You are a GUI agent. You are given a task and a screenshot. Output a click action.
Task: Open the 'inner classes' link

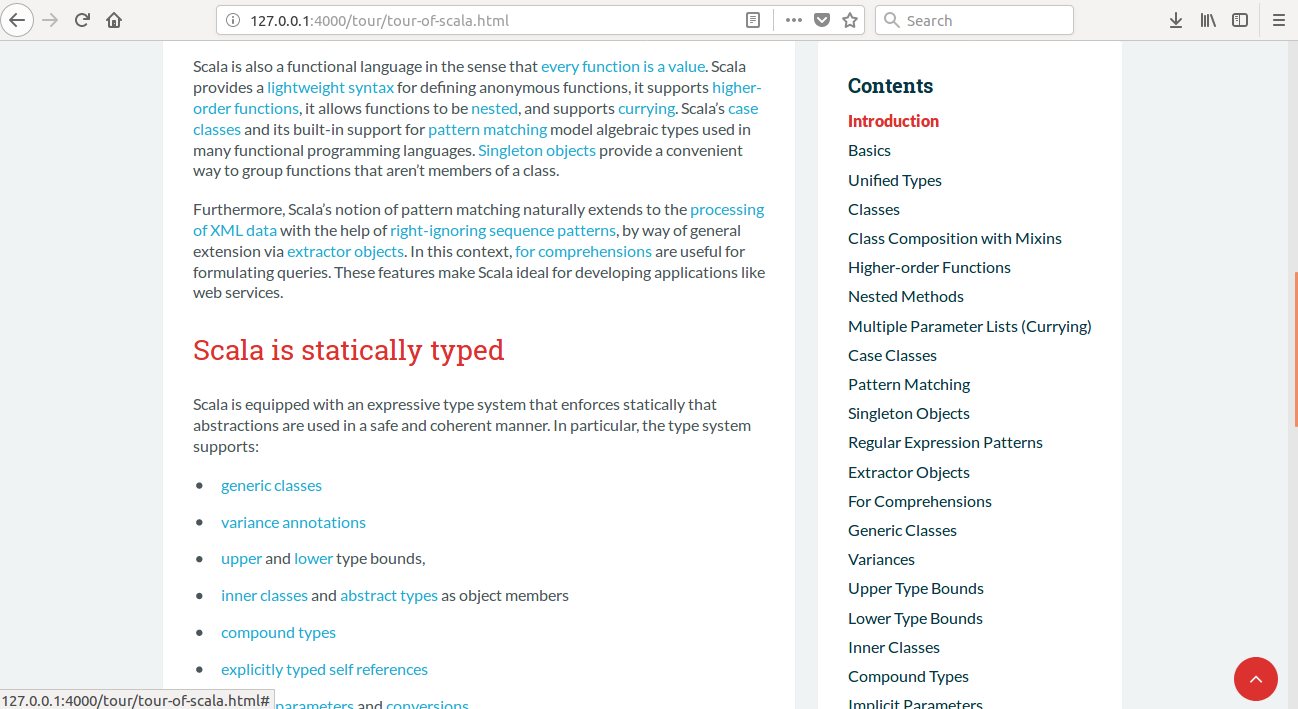pos(264,595)
